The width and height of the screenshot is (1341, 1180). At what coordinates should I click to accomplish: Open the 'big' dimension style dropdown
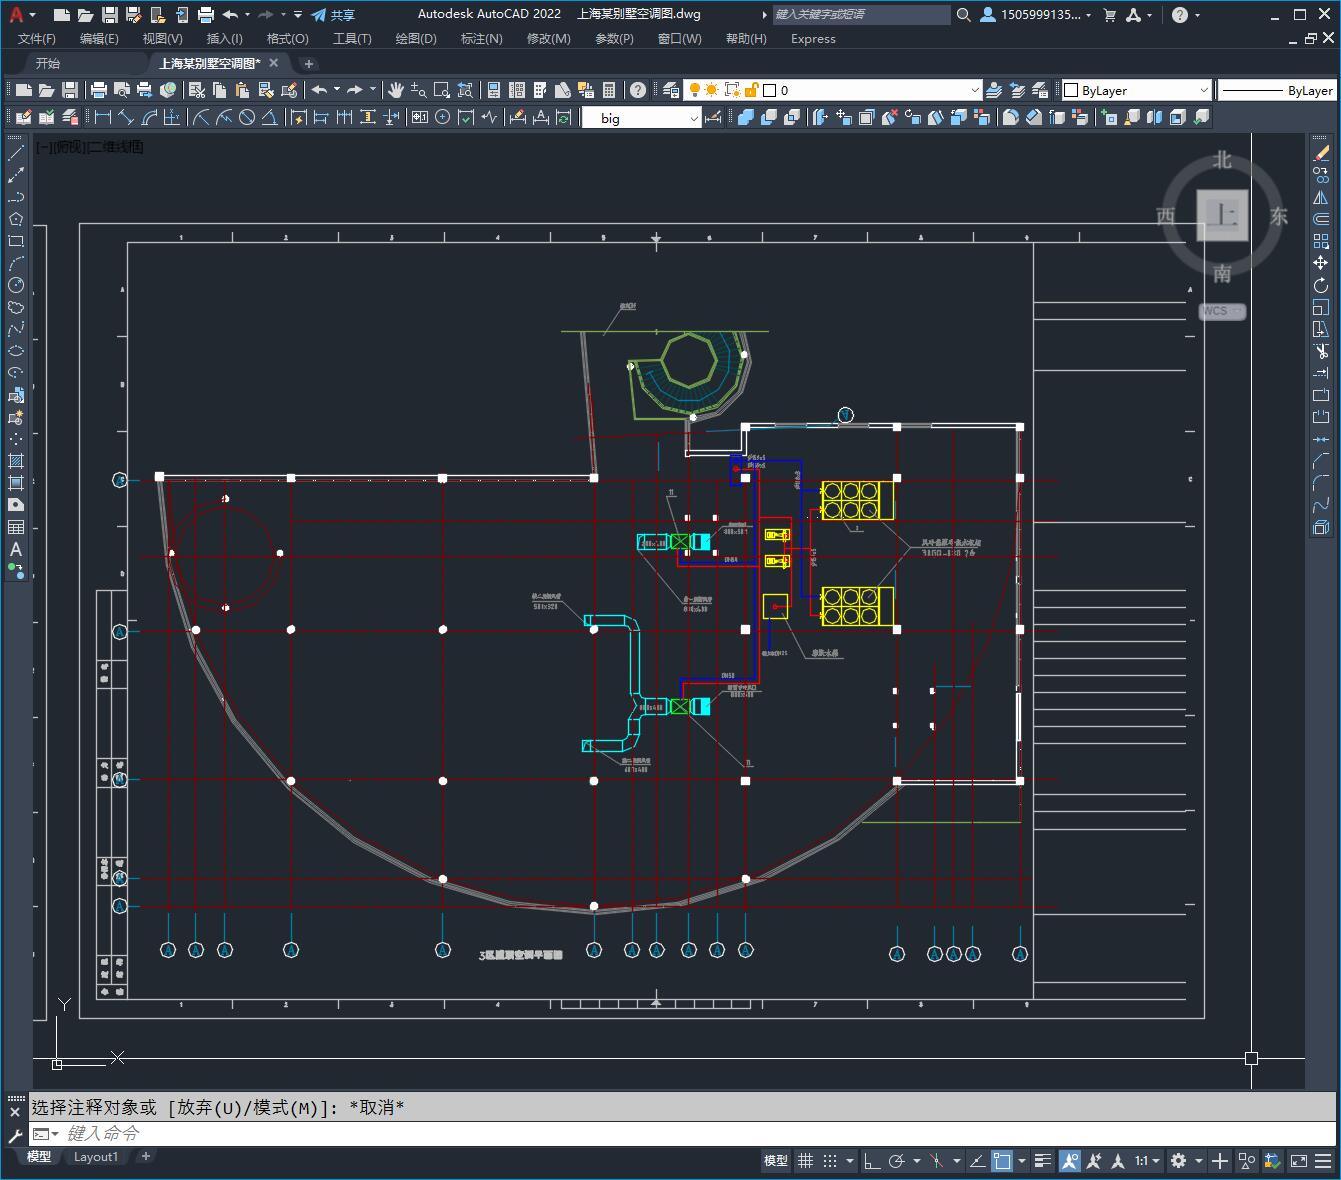click(641, 118)
